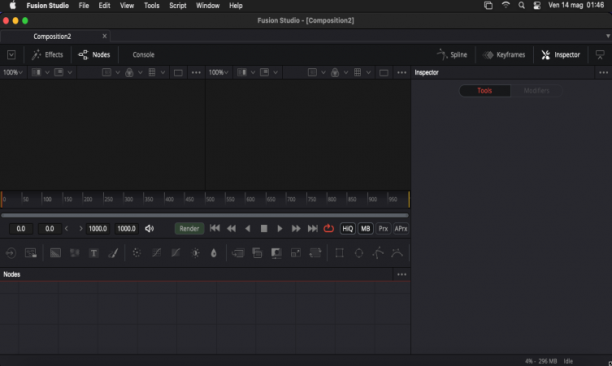Open the Console button

pos(143,55)
